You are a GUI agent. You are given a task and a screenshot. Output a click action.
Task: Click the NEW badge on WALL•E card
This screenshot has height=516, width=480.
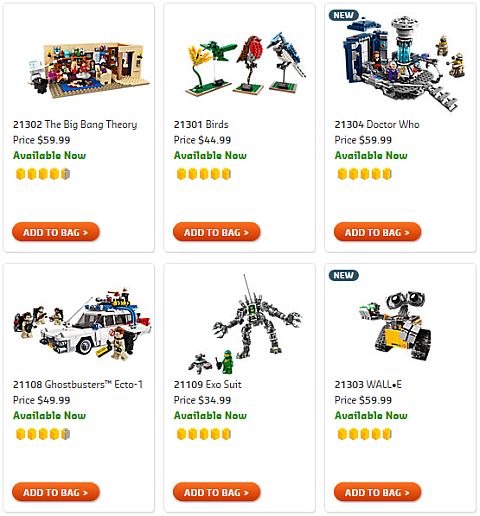pos(343,275)
